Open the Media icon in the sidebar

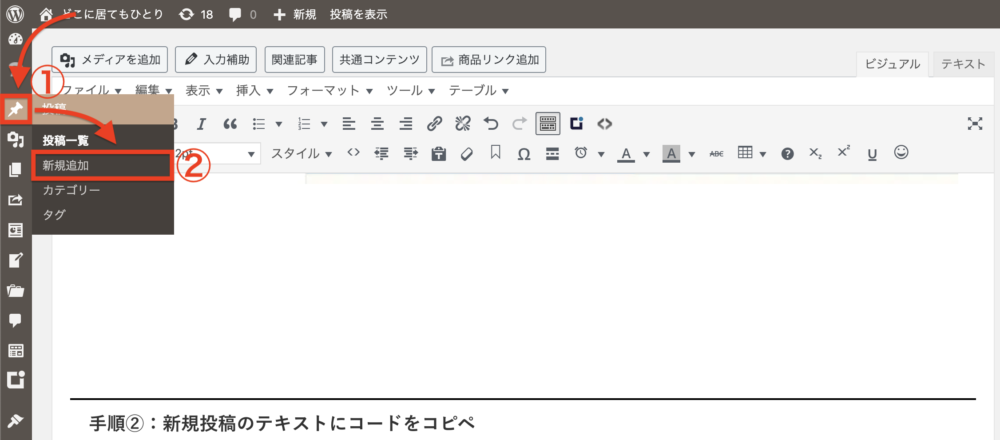pos(15,140)
